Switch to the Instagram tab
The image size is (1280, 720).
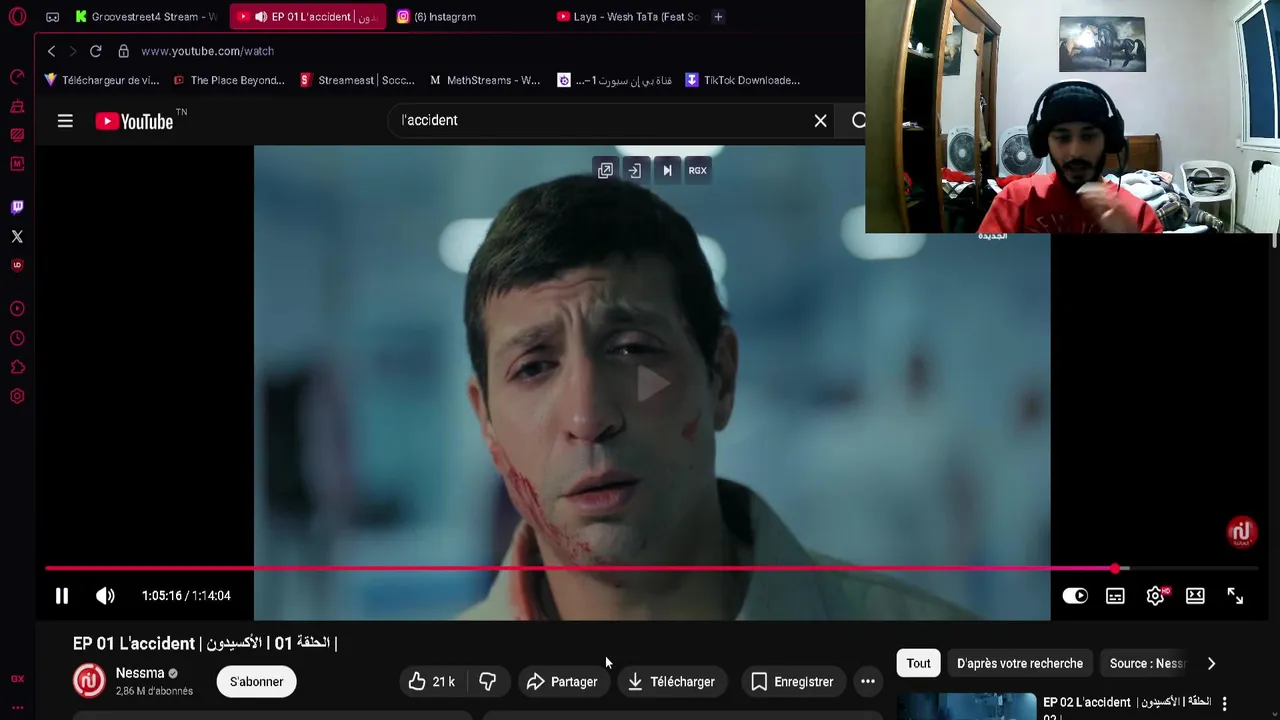tap(436, 17)
